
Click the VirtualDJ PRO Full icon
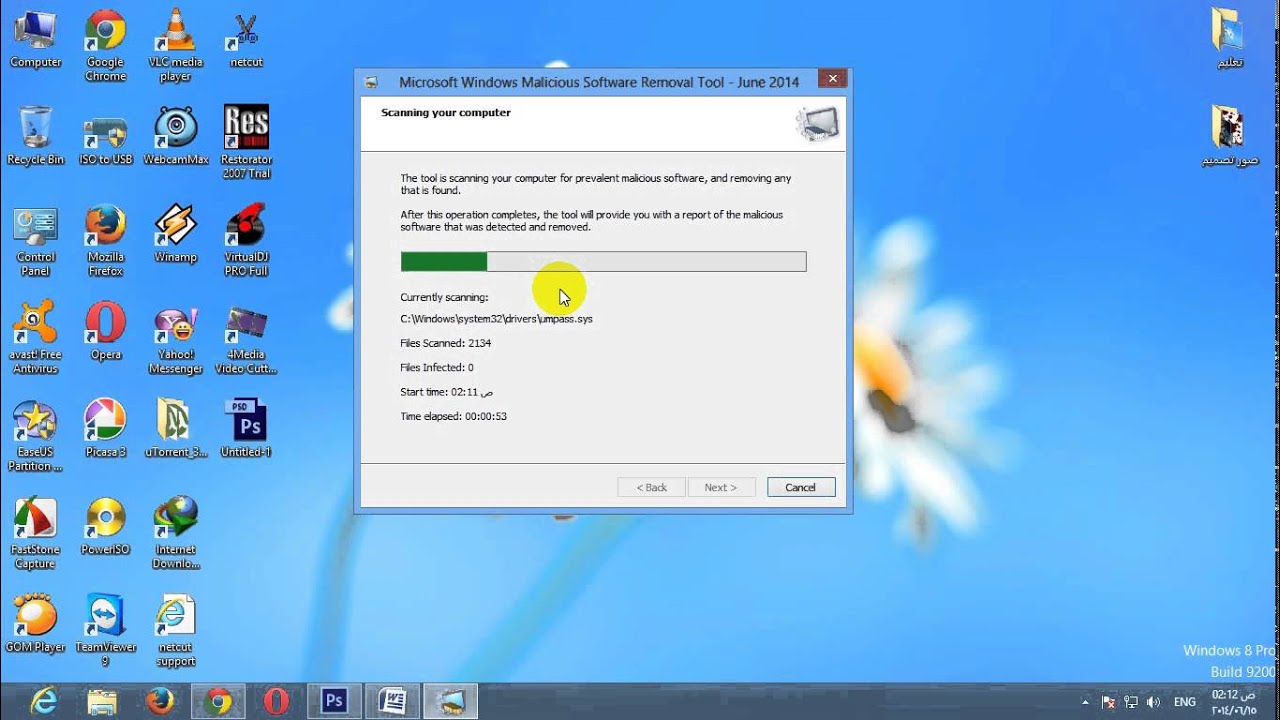coord(246,241)
